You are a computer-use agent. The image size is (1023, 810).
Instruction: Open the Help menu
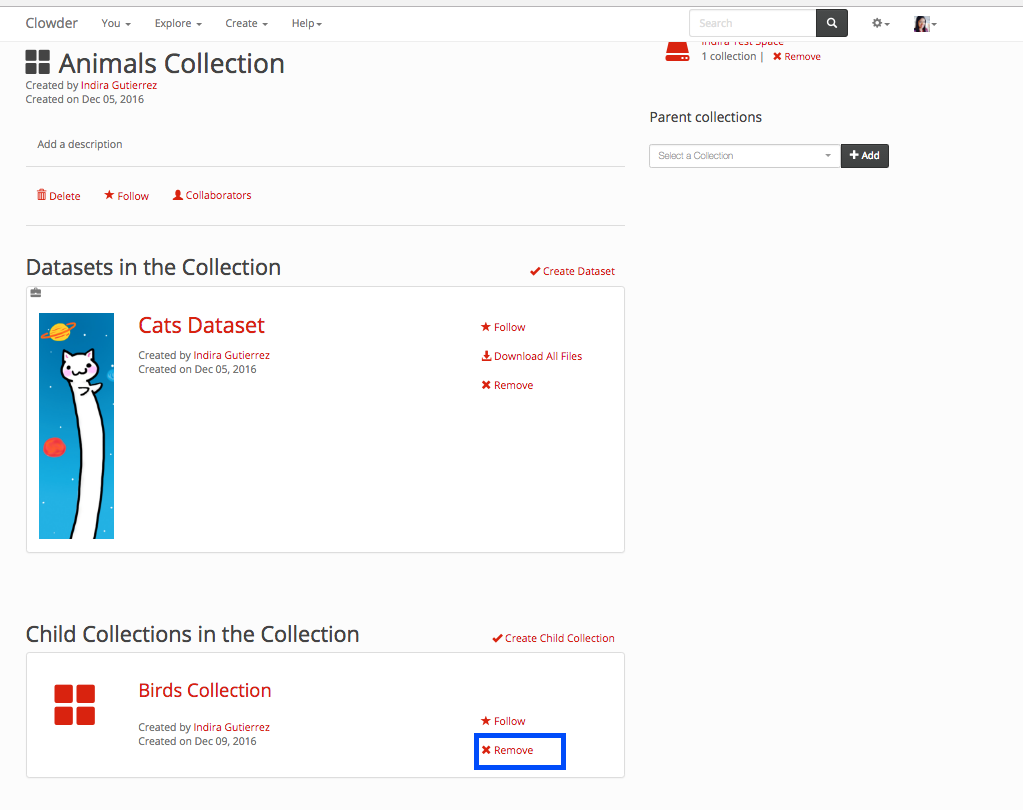point(306,23)
